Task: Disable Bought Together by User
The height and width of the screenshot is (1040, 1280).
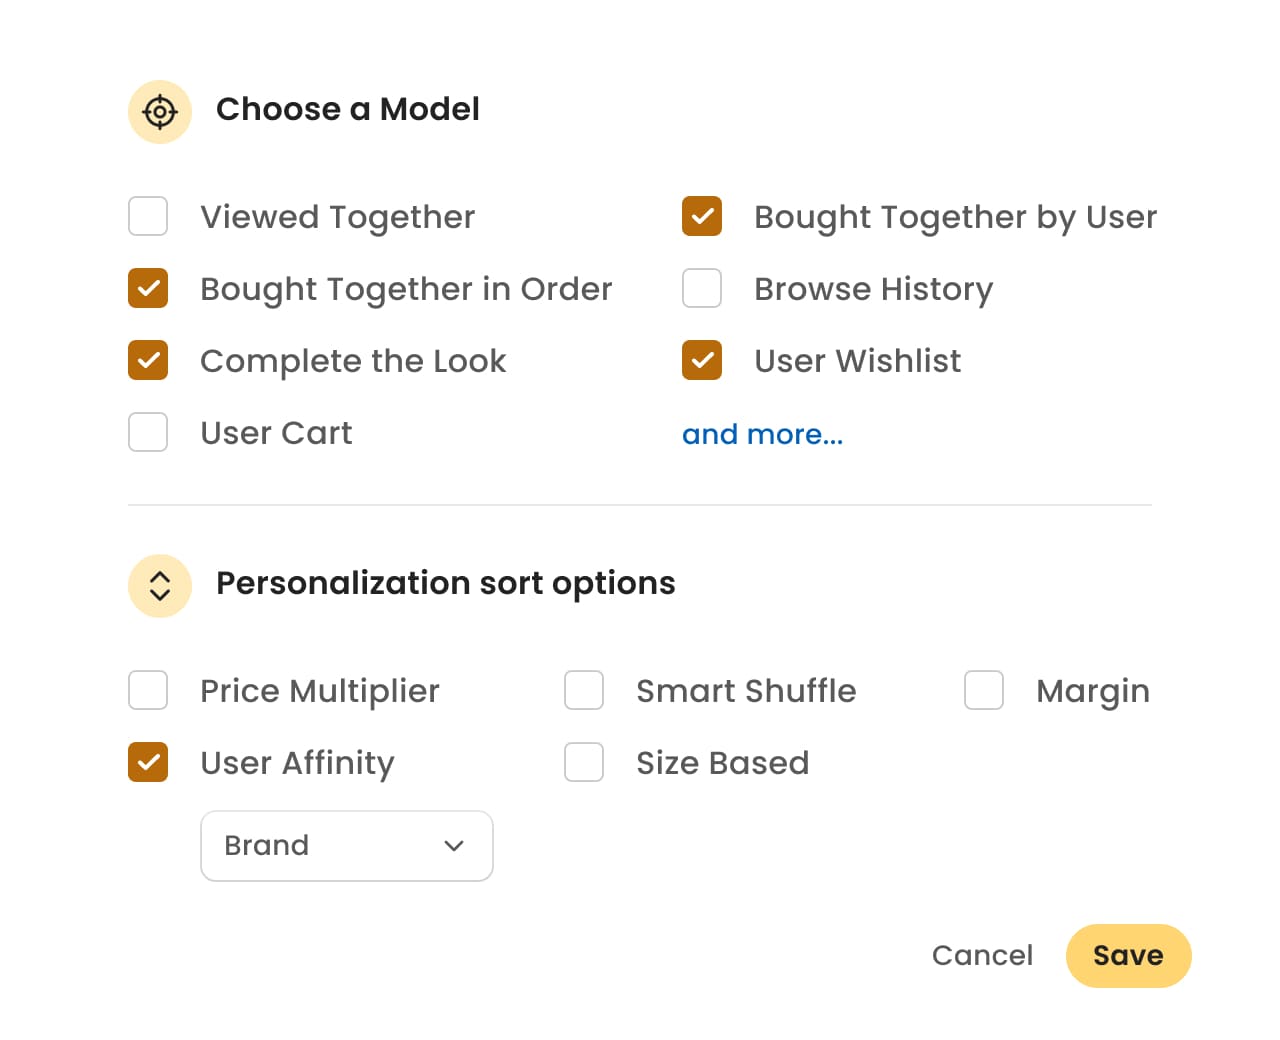Action: (x=702, y=216)
